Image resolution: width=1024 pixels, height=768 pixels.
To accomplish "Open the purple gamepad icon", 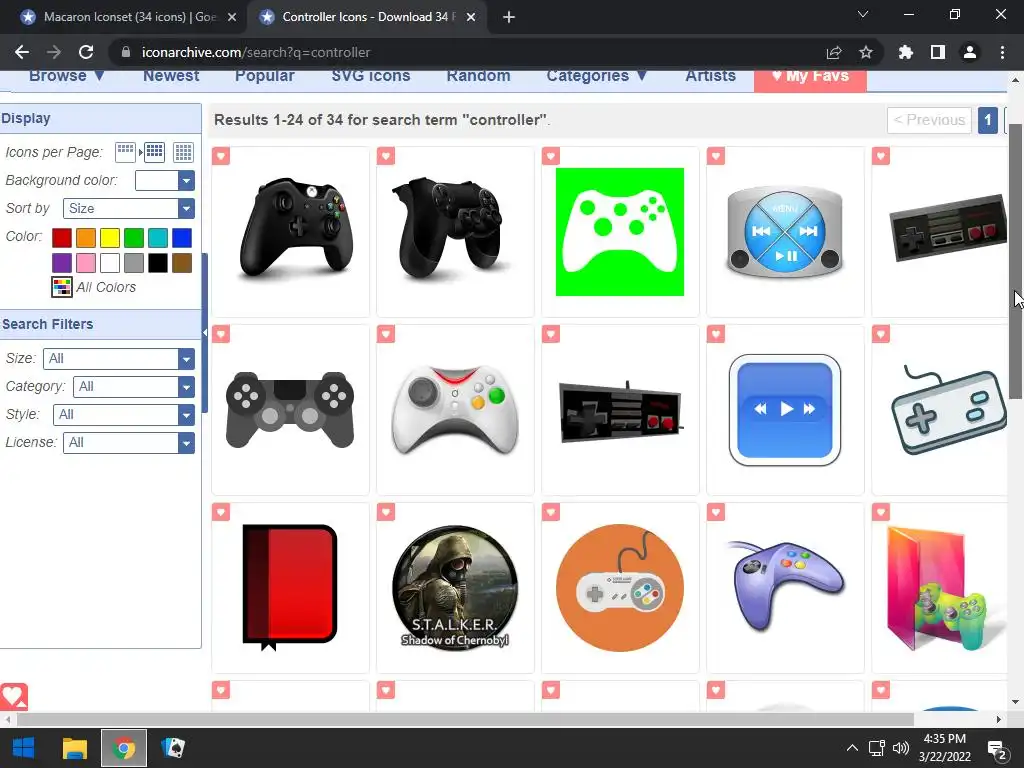I will (787, 586).
